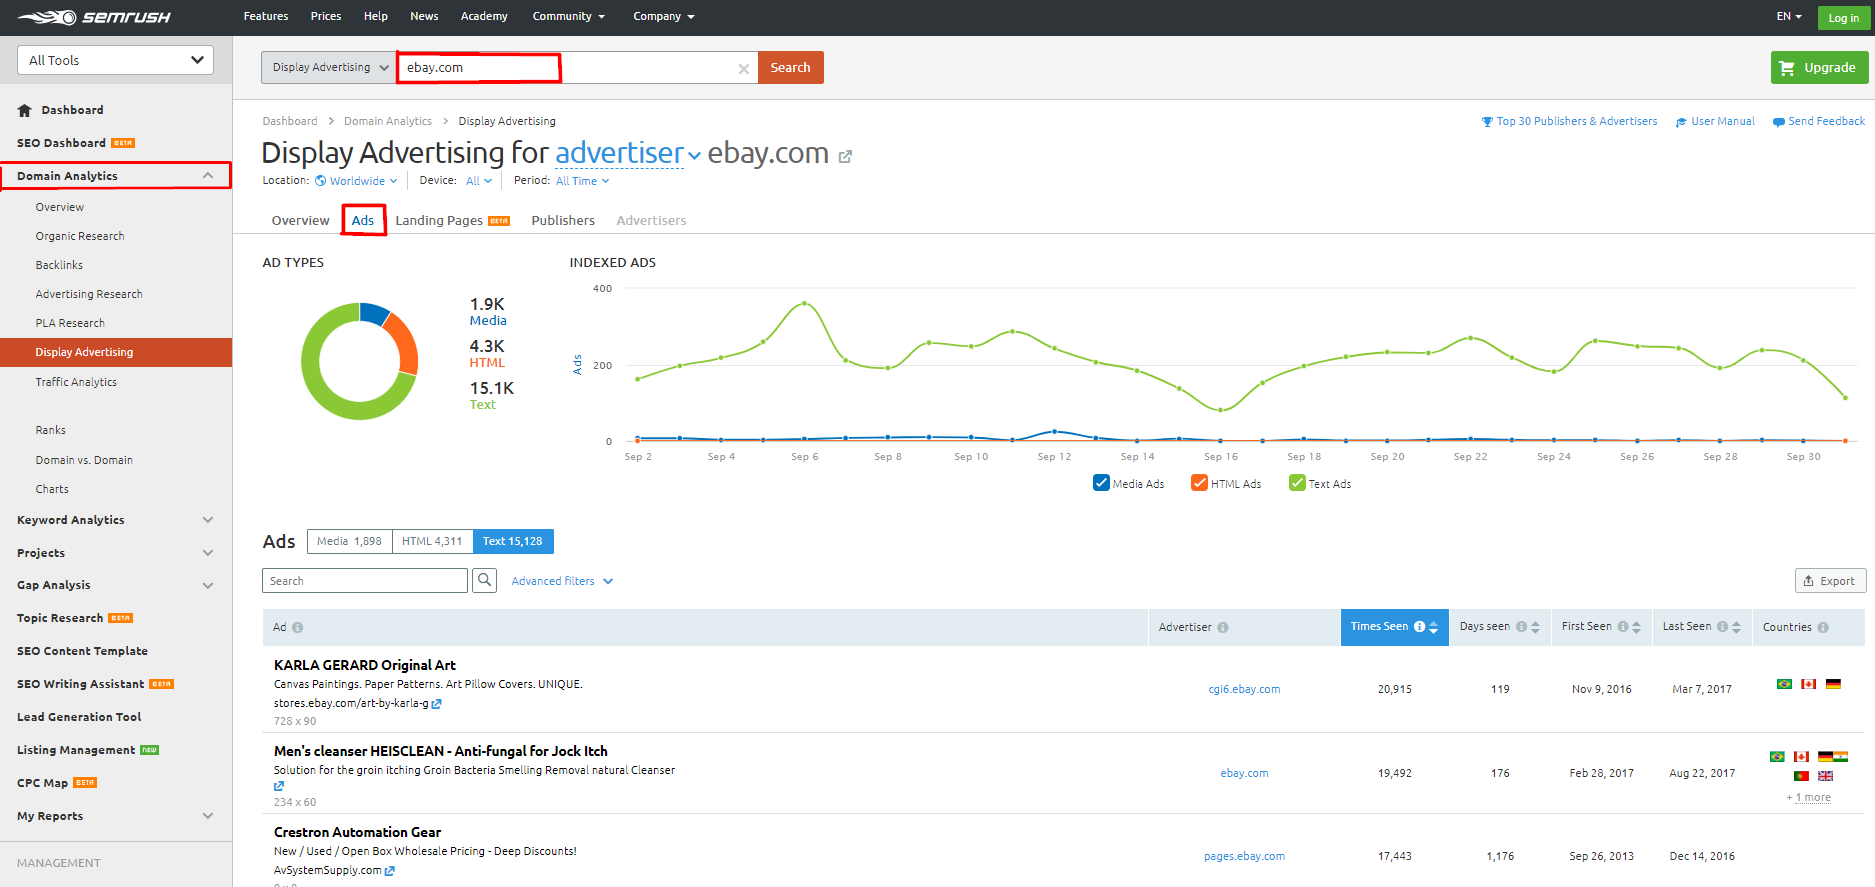This screenshot has height=887, width=1875.
Task: Click the Upgrade cart icon
Action: (x=1787, y=68)
